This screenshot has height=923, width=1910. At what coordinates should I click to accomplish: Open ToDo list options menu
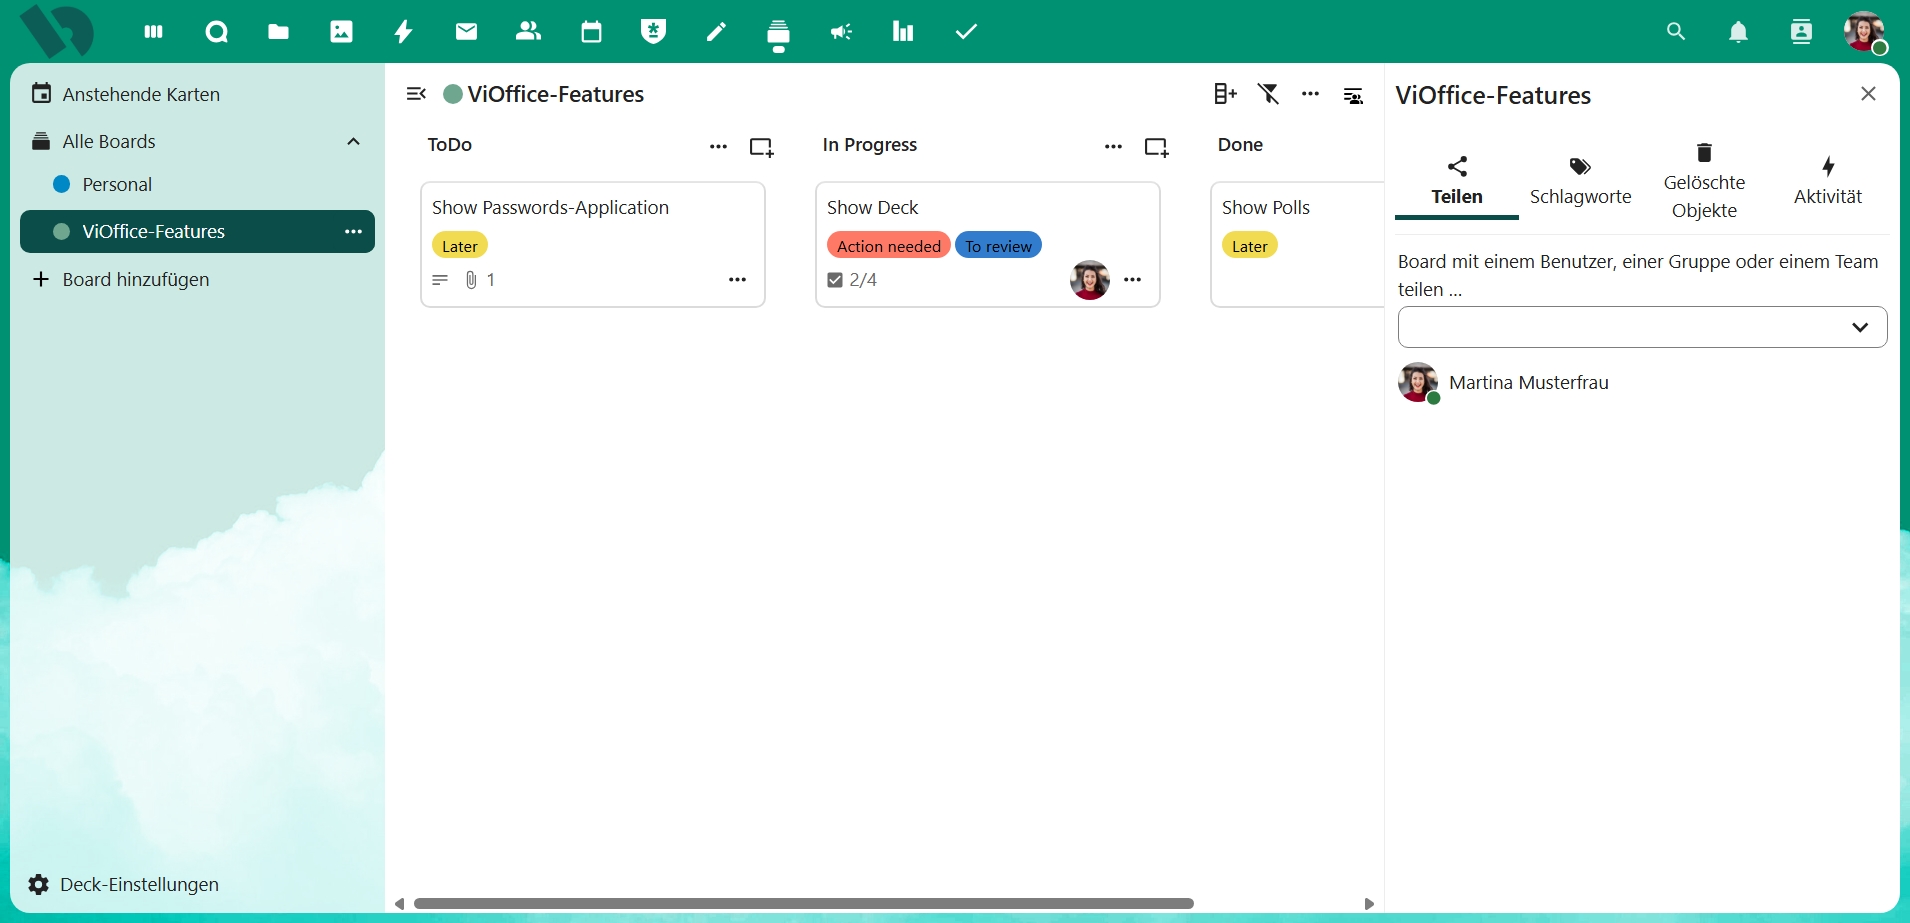(x=718, y=146)
